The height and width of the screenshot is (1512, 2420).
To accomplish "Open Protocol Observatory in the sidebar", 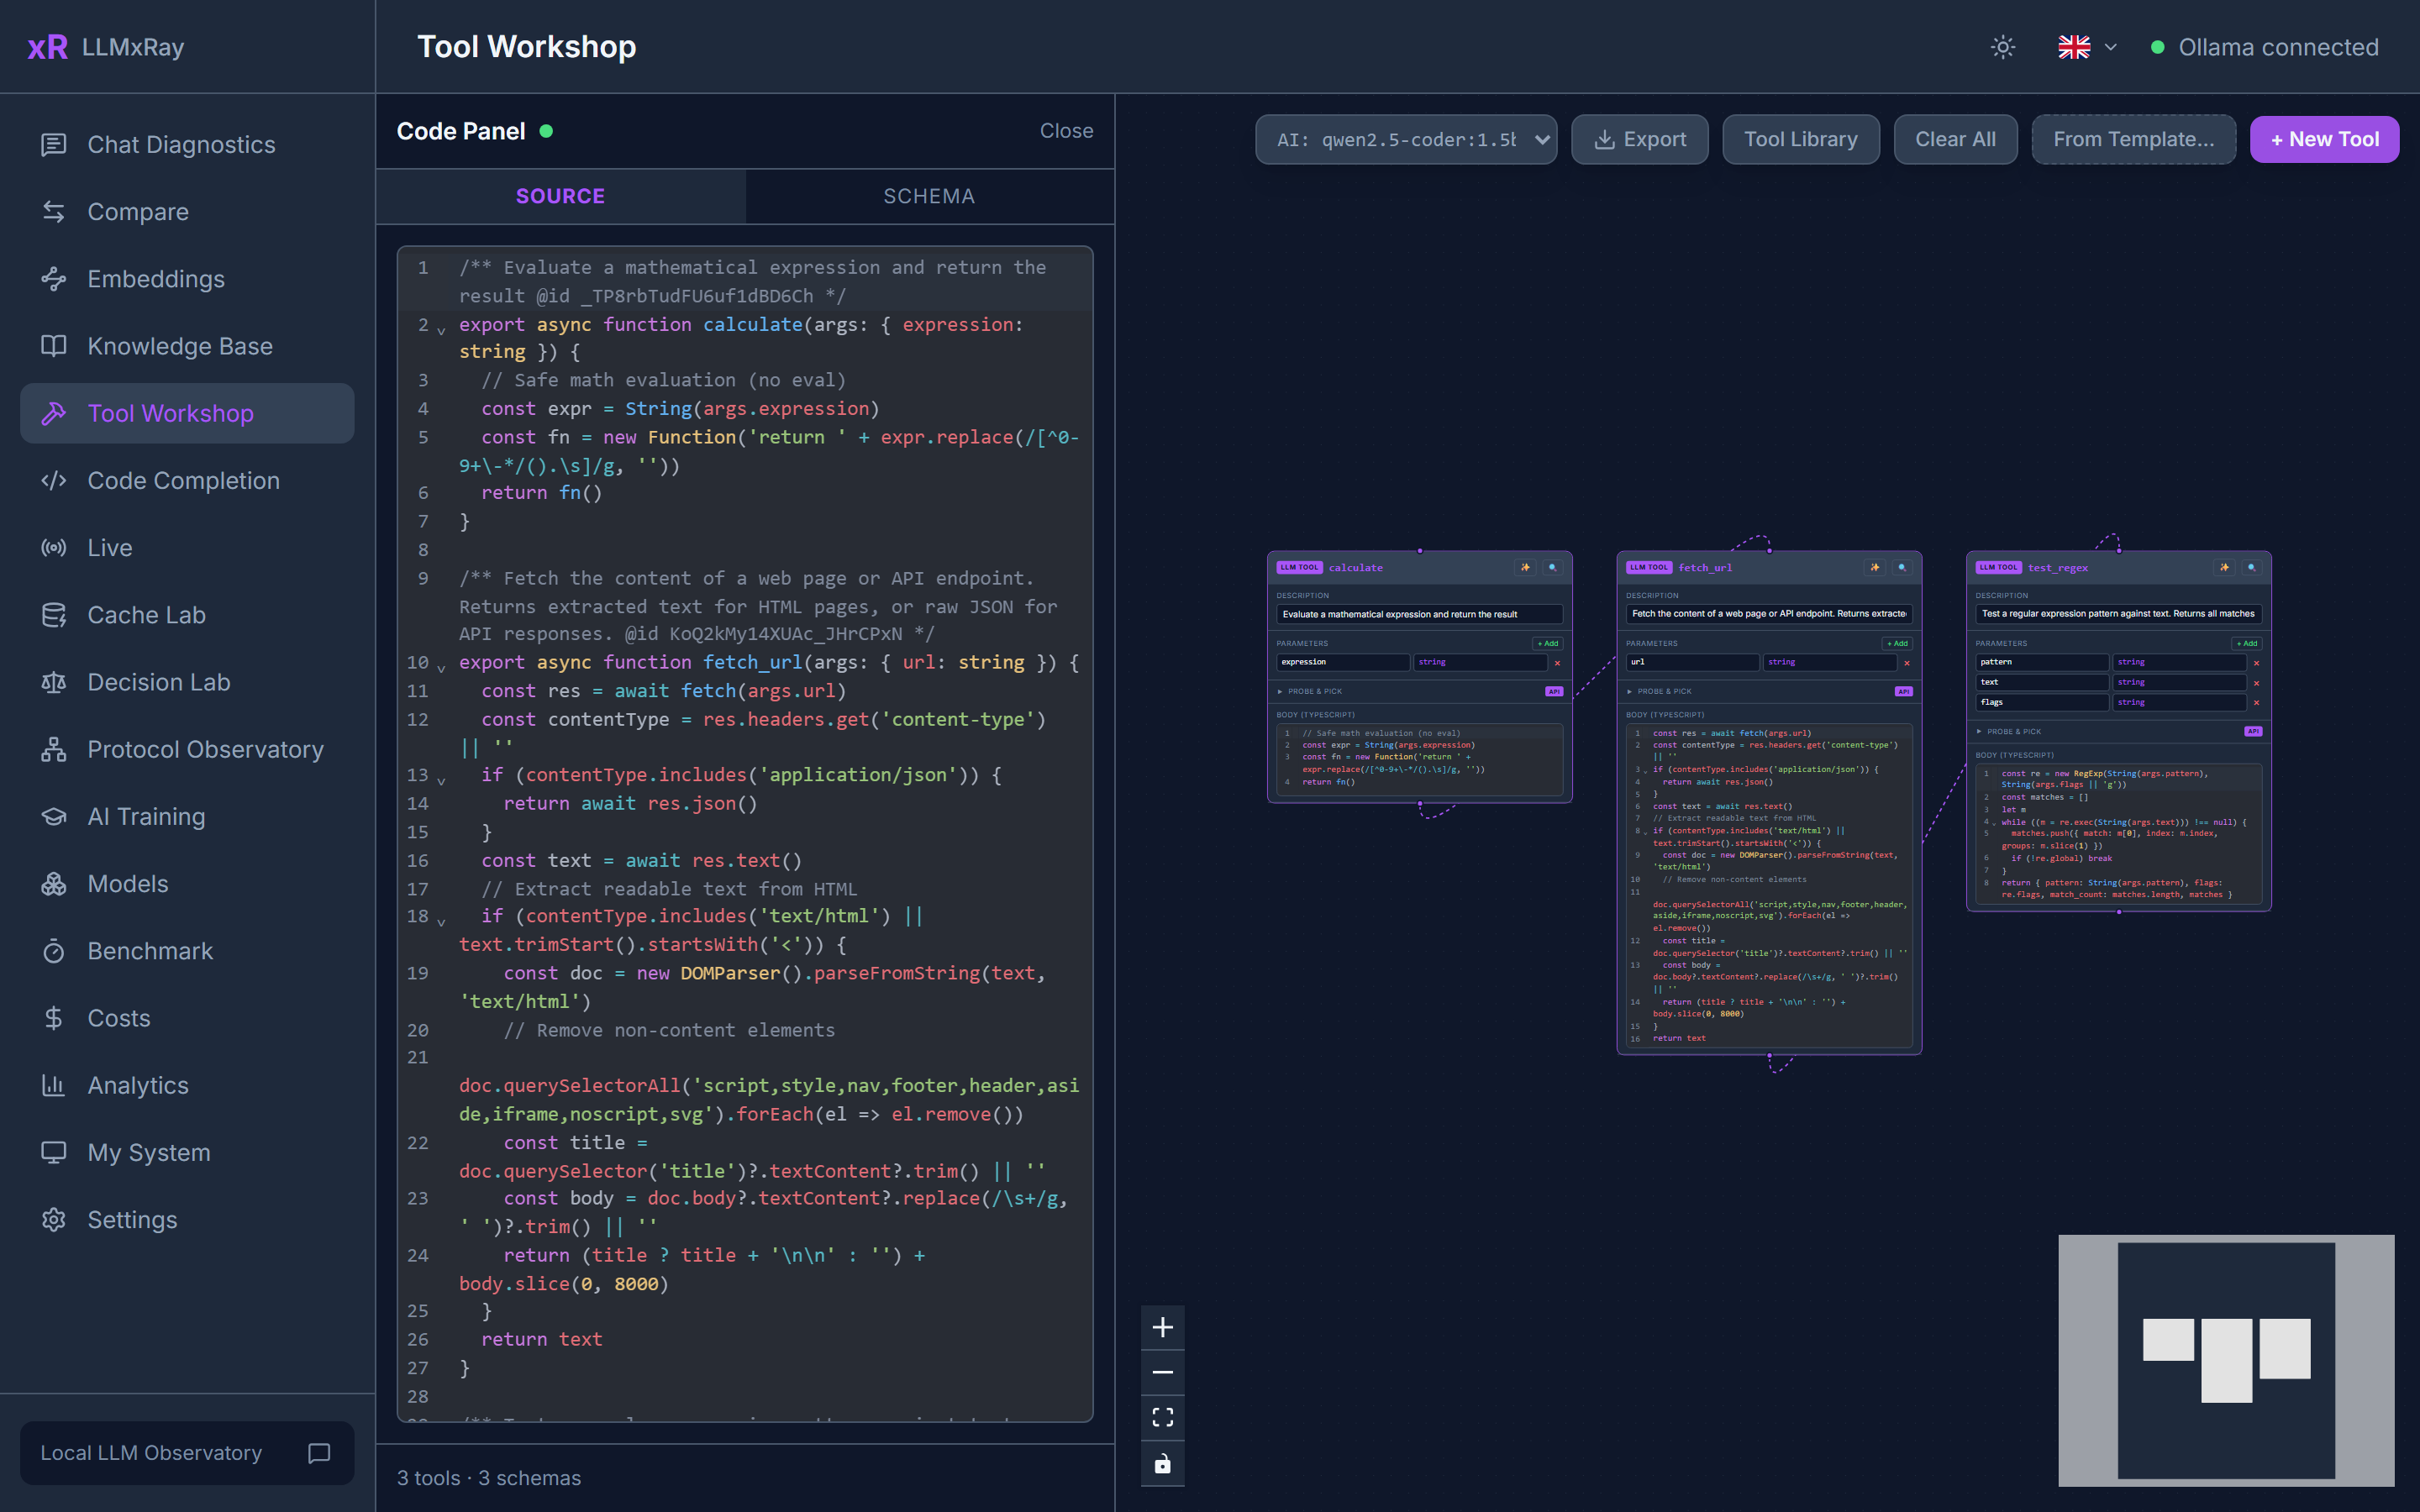I will pos(187,749).
